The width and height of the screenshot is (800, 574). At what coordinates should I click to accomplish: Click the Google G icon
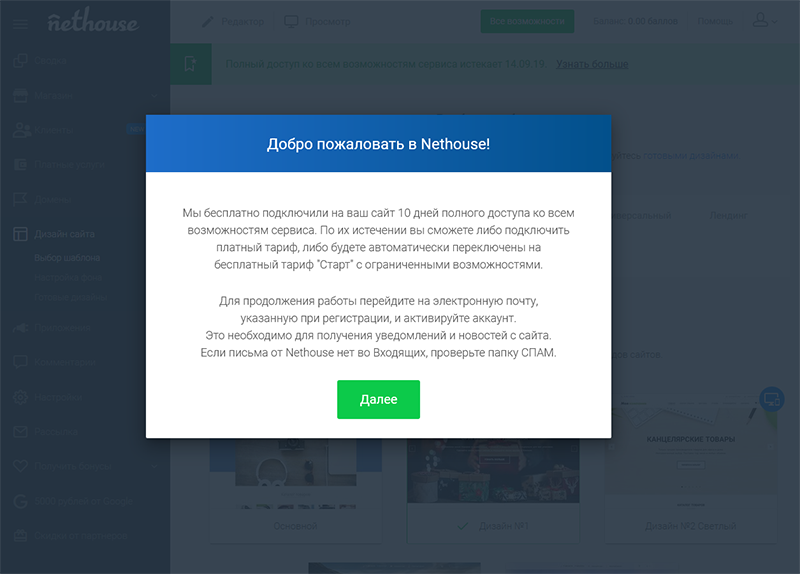[x=20, y=501]
